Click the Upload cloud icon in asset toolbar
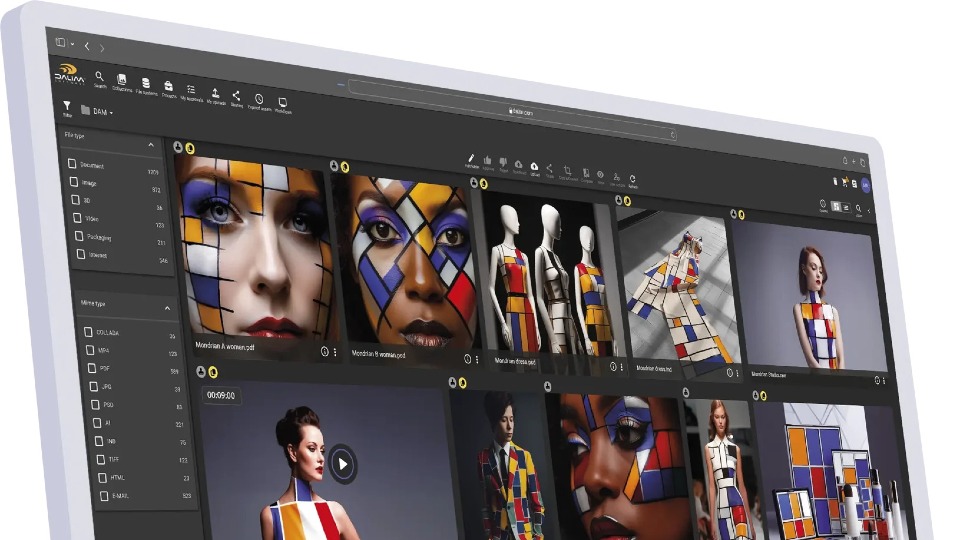 (534, 166)
